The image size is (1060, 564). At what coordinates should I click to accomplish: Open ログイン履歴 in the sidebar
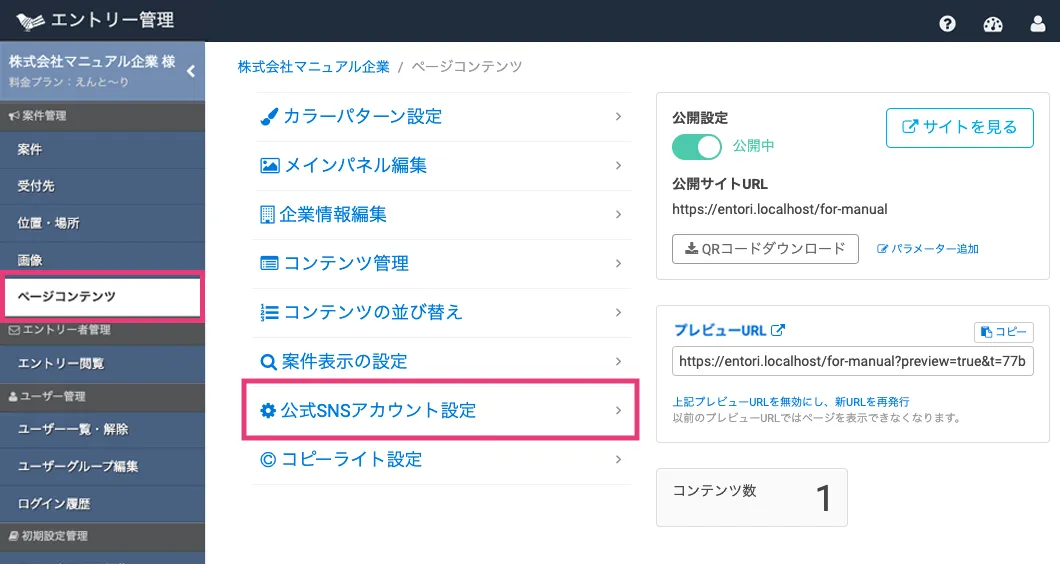102,504
